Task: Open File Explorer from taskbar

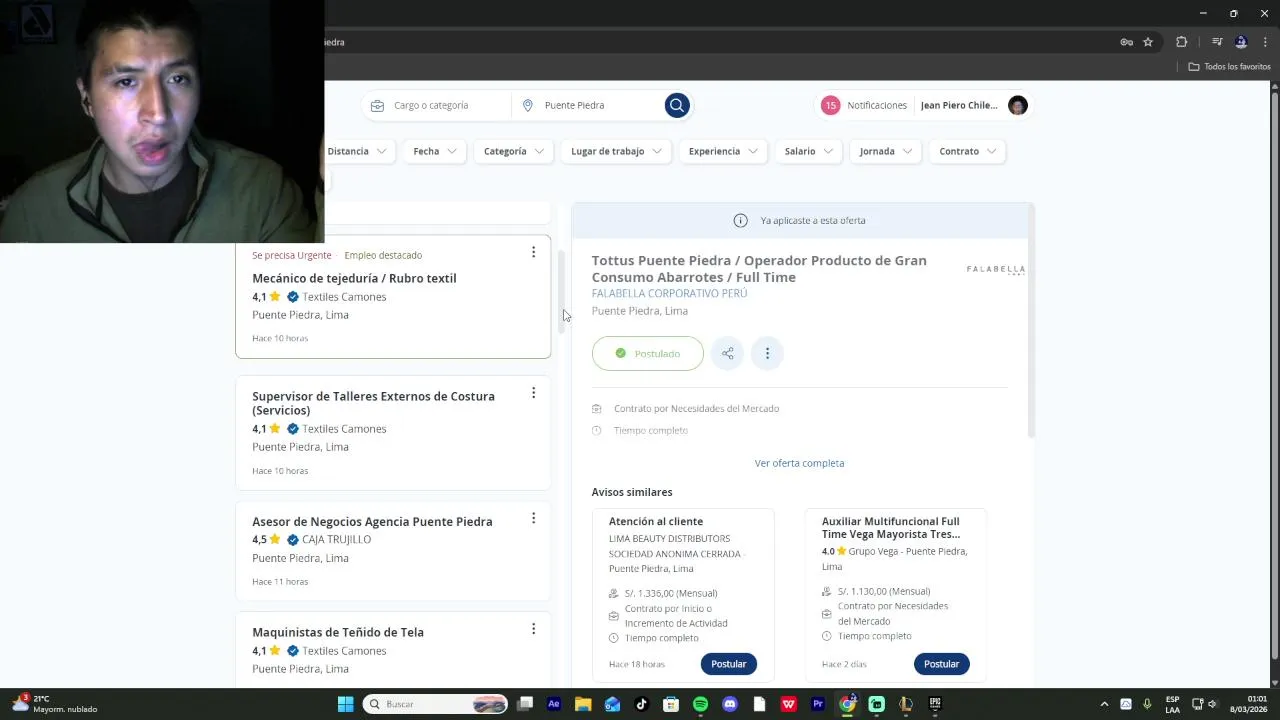Action: (x=583, y=704)
